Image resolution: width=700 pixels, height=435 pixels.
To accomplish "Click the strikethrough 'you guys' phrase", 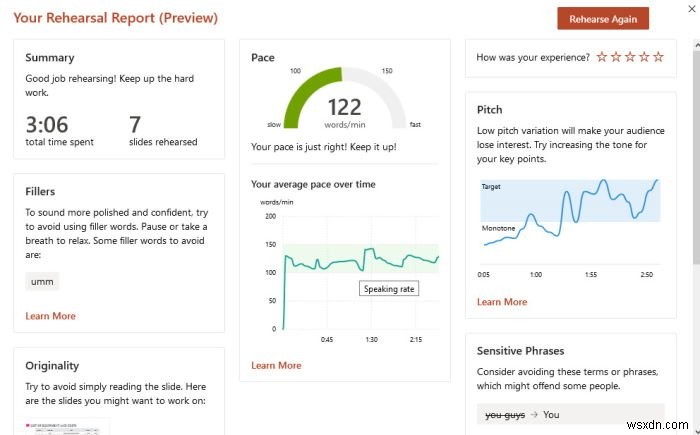I will click(x=505, y=414).
